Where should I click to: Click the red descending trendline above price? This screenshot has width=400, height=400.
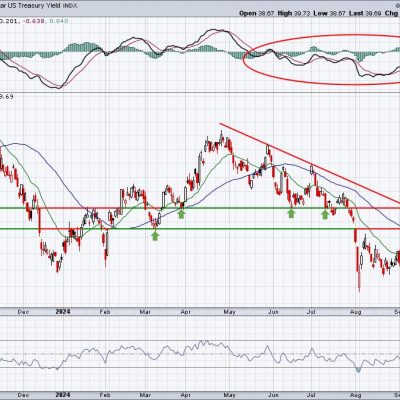[310, 163]
